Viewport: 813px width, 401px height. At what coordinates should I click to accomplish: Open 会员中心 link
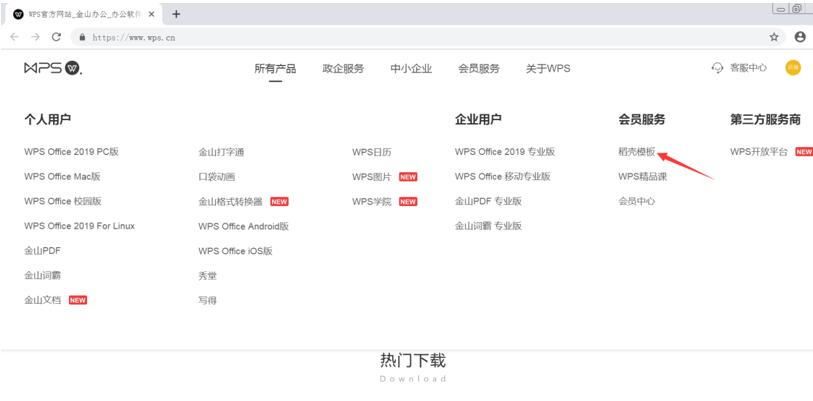tap(637, 201)
